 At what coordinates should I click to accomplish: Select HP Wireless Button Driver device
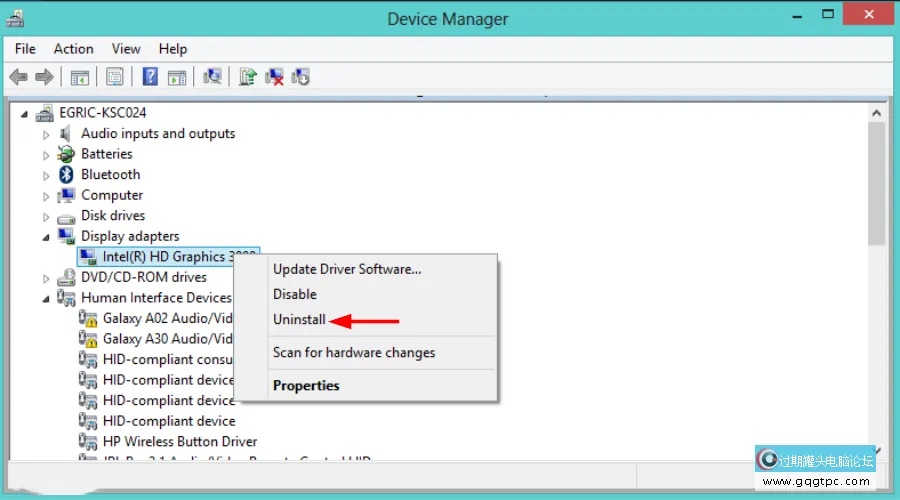[x=179, y=442]
